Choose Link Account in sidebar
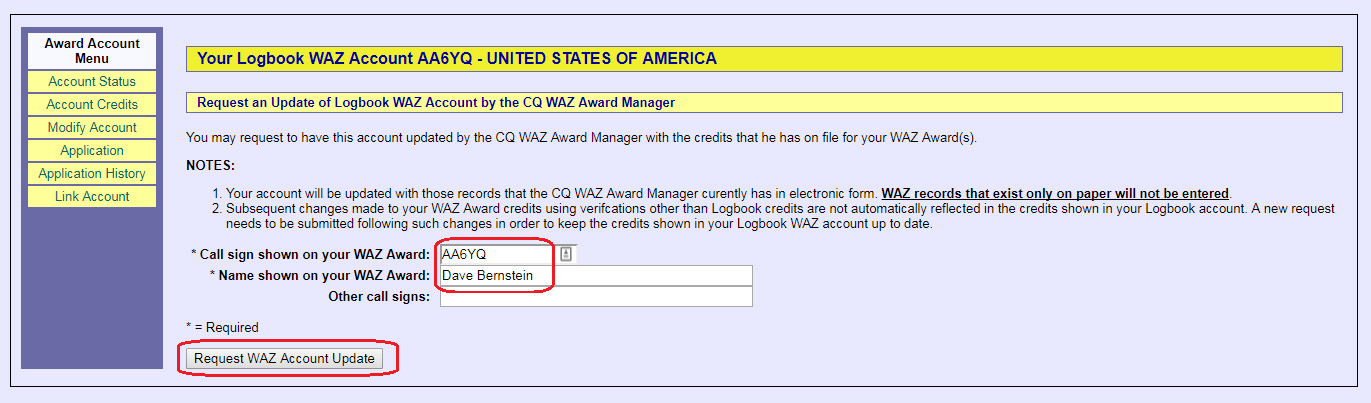This screenshot has height=403, width=1371. [x=92, y=197]
